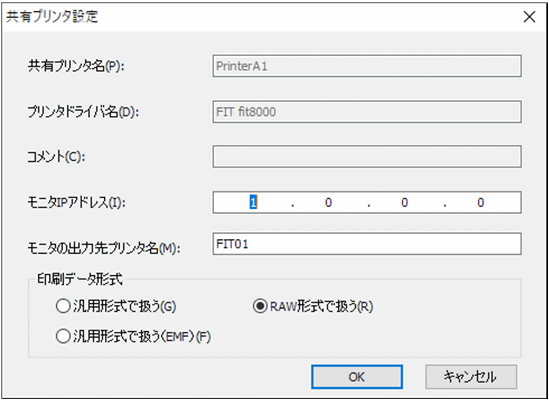Click the 印刷データ形式 group title

(x=79, y=280)
